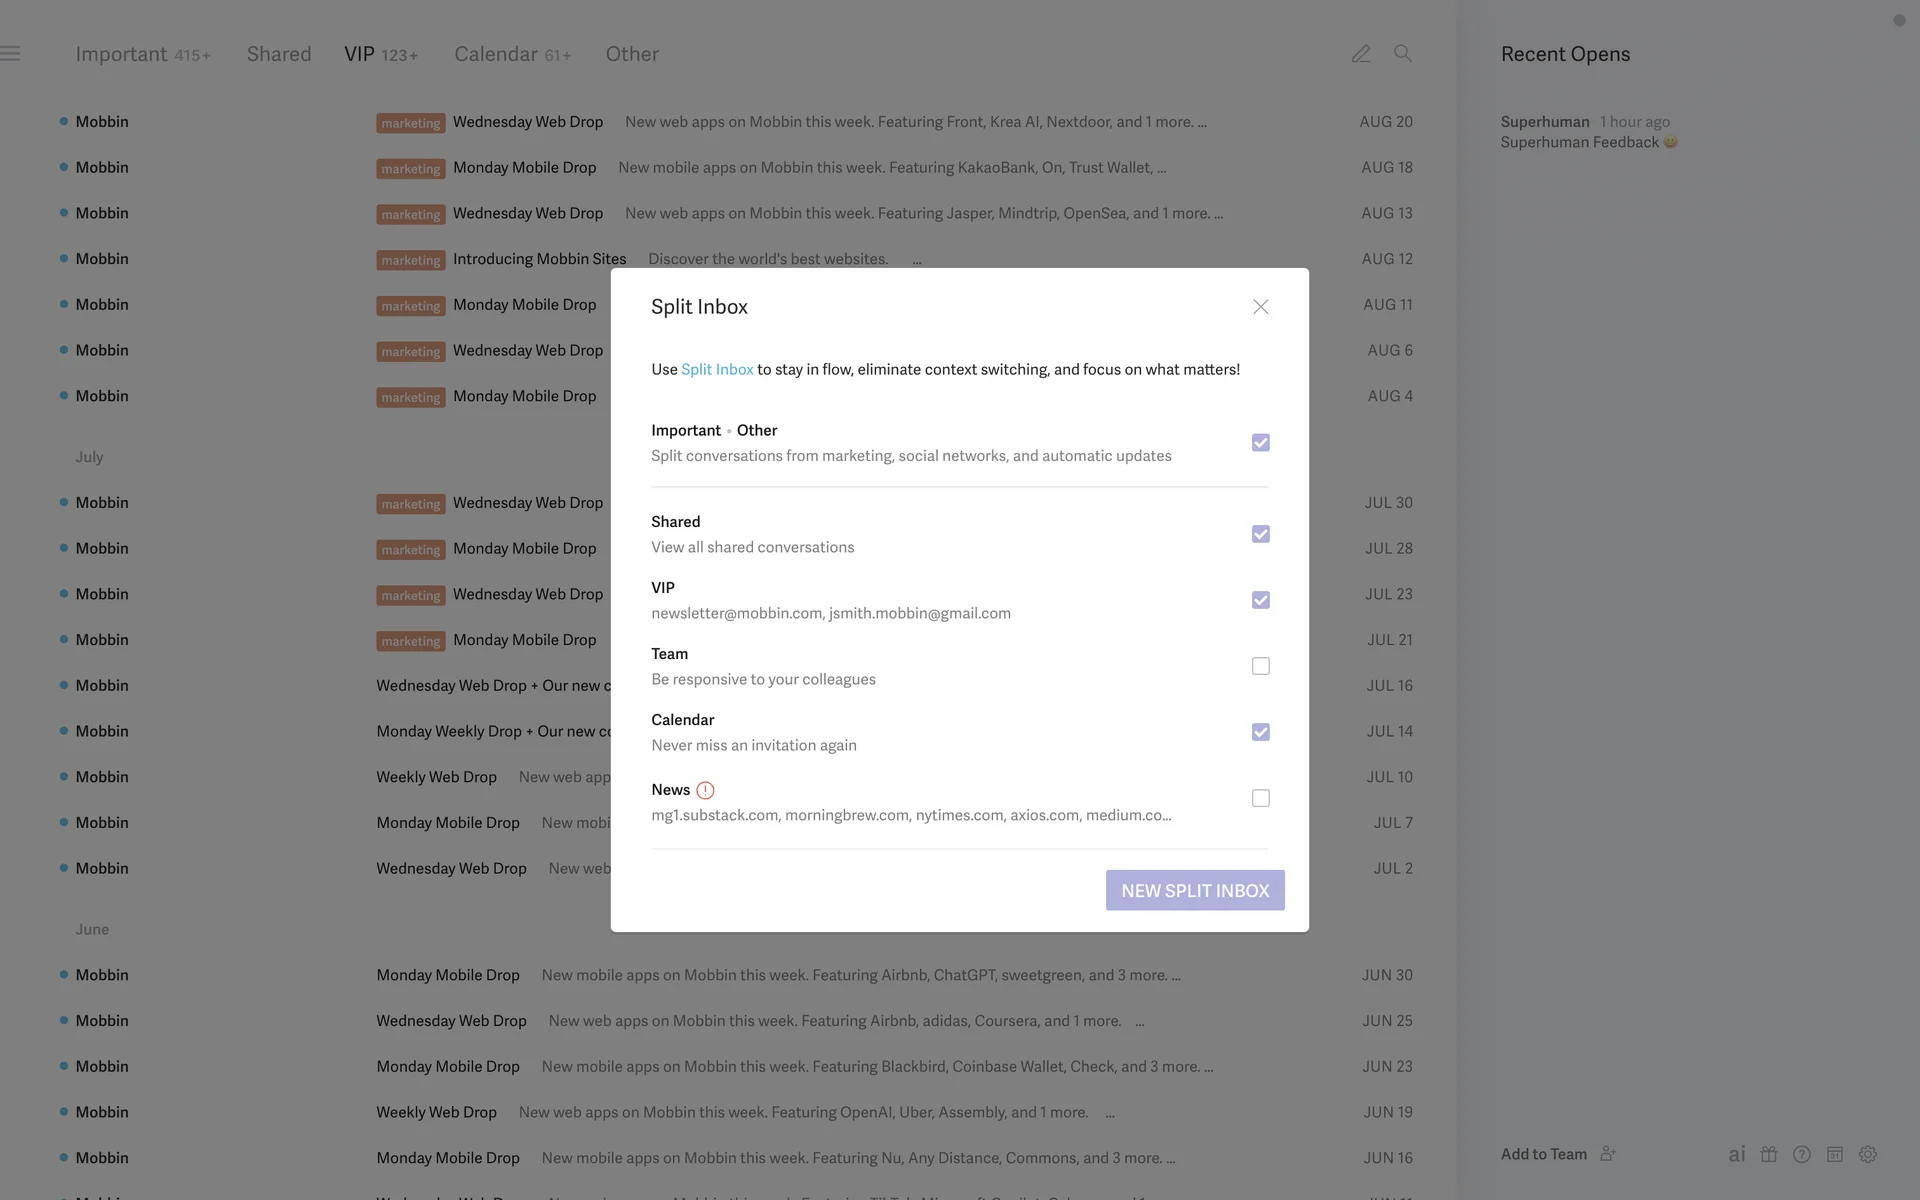Uncheck the VIP split checkbox

tap(1260, 600)
